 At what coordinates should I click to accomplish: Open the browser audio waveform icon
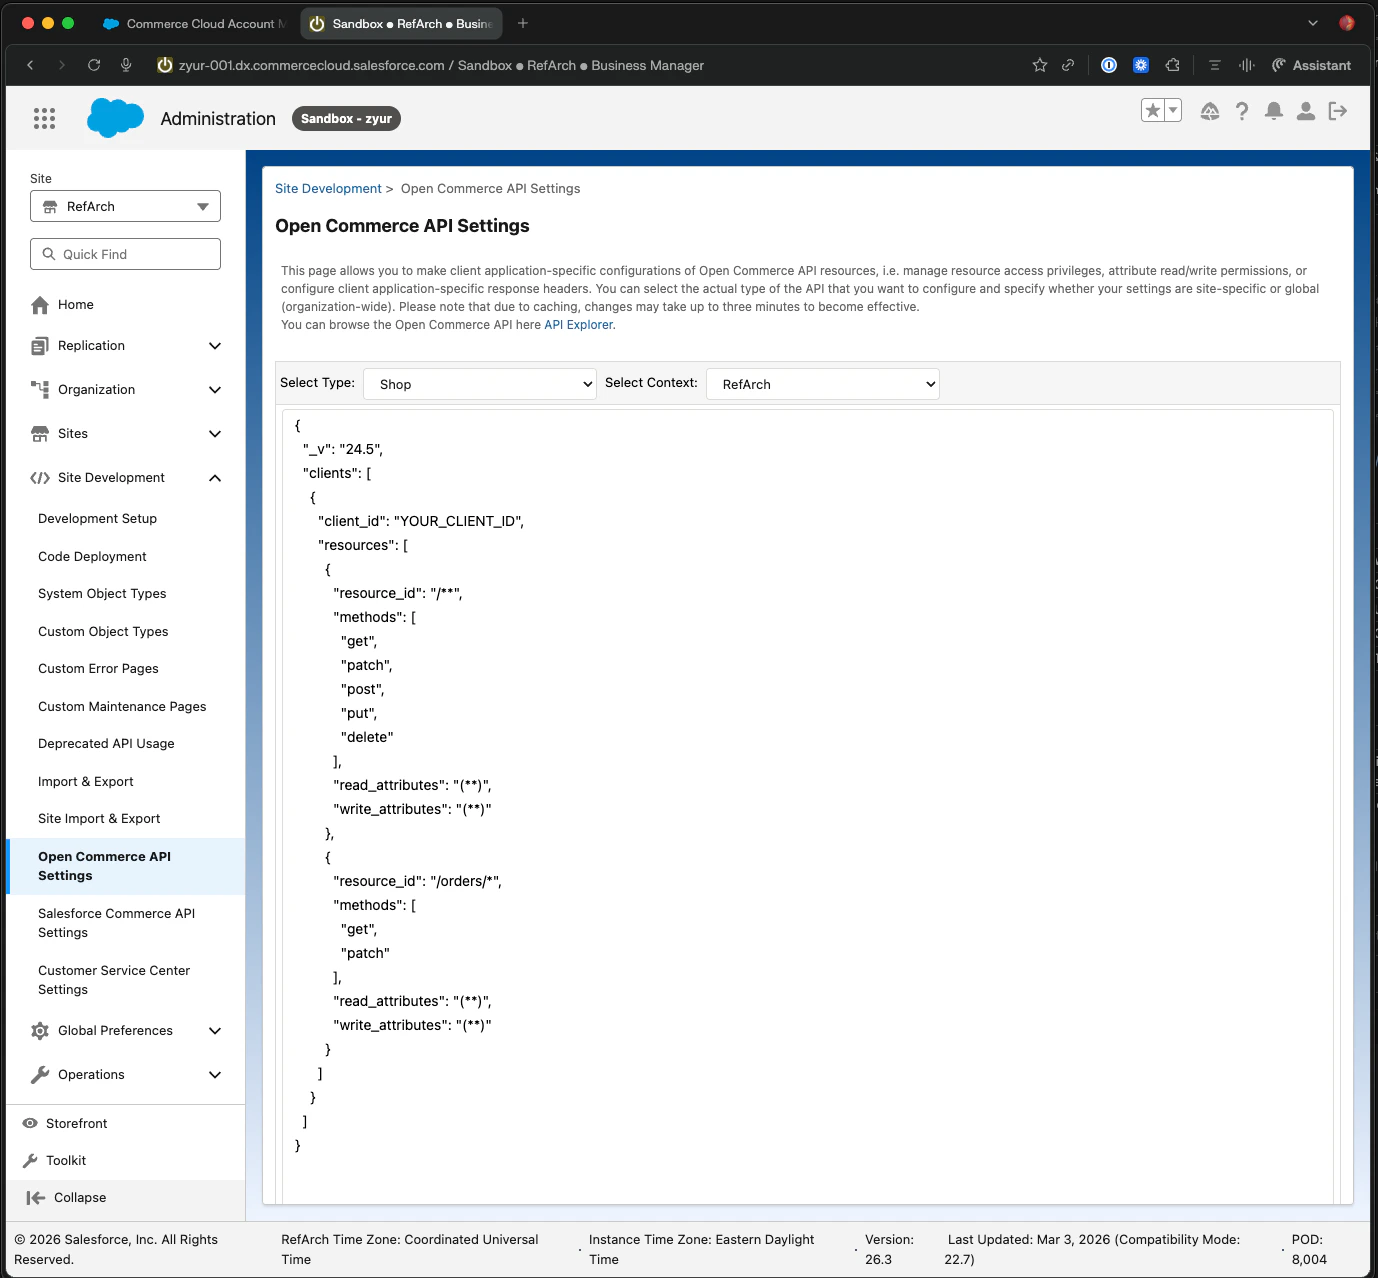point(1247,65)
